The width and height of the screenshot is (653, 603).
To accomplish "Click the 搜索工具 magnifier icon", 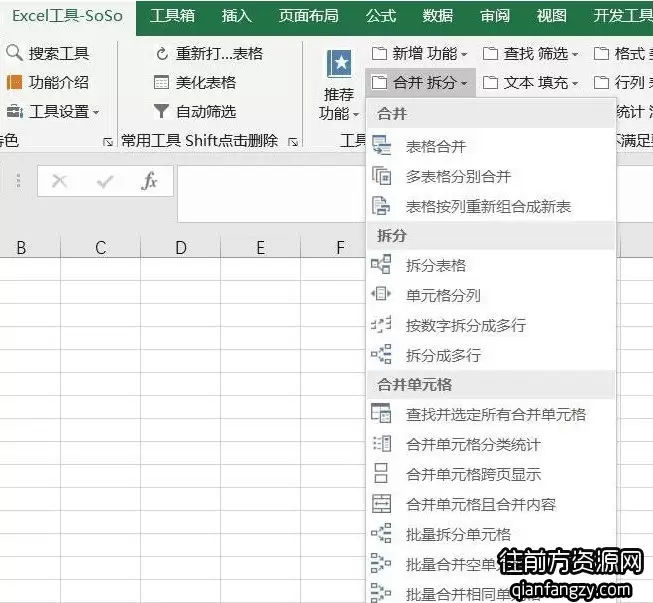I will coord(14,53).
